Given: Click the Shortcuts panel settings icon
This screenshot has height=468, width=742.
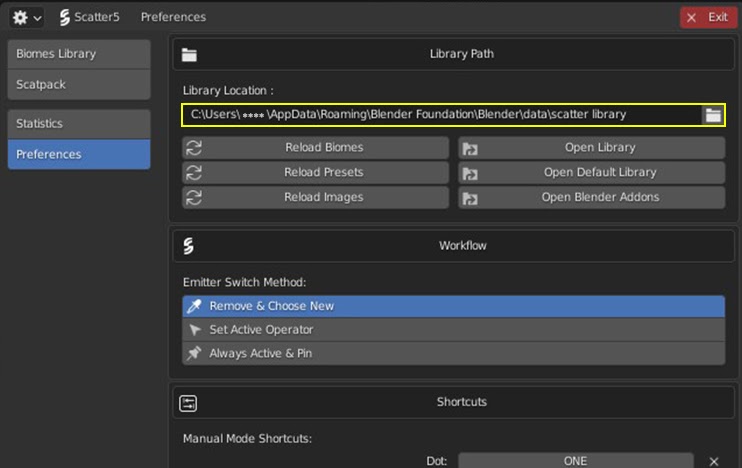Looking at the screenshot, I should click(x=188, y=403).
